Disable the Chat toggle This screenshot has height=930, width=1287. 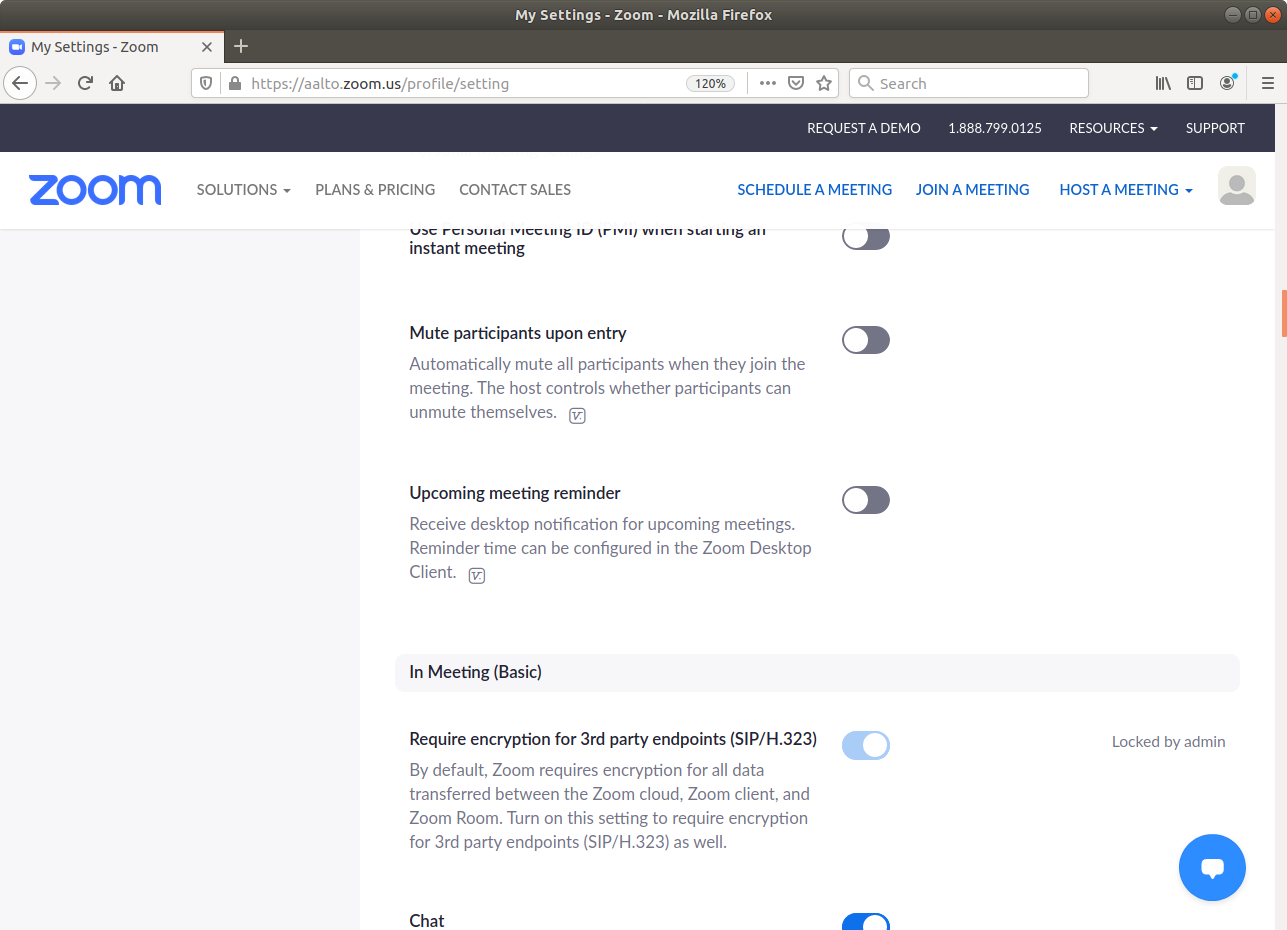point(865,922)
